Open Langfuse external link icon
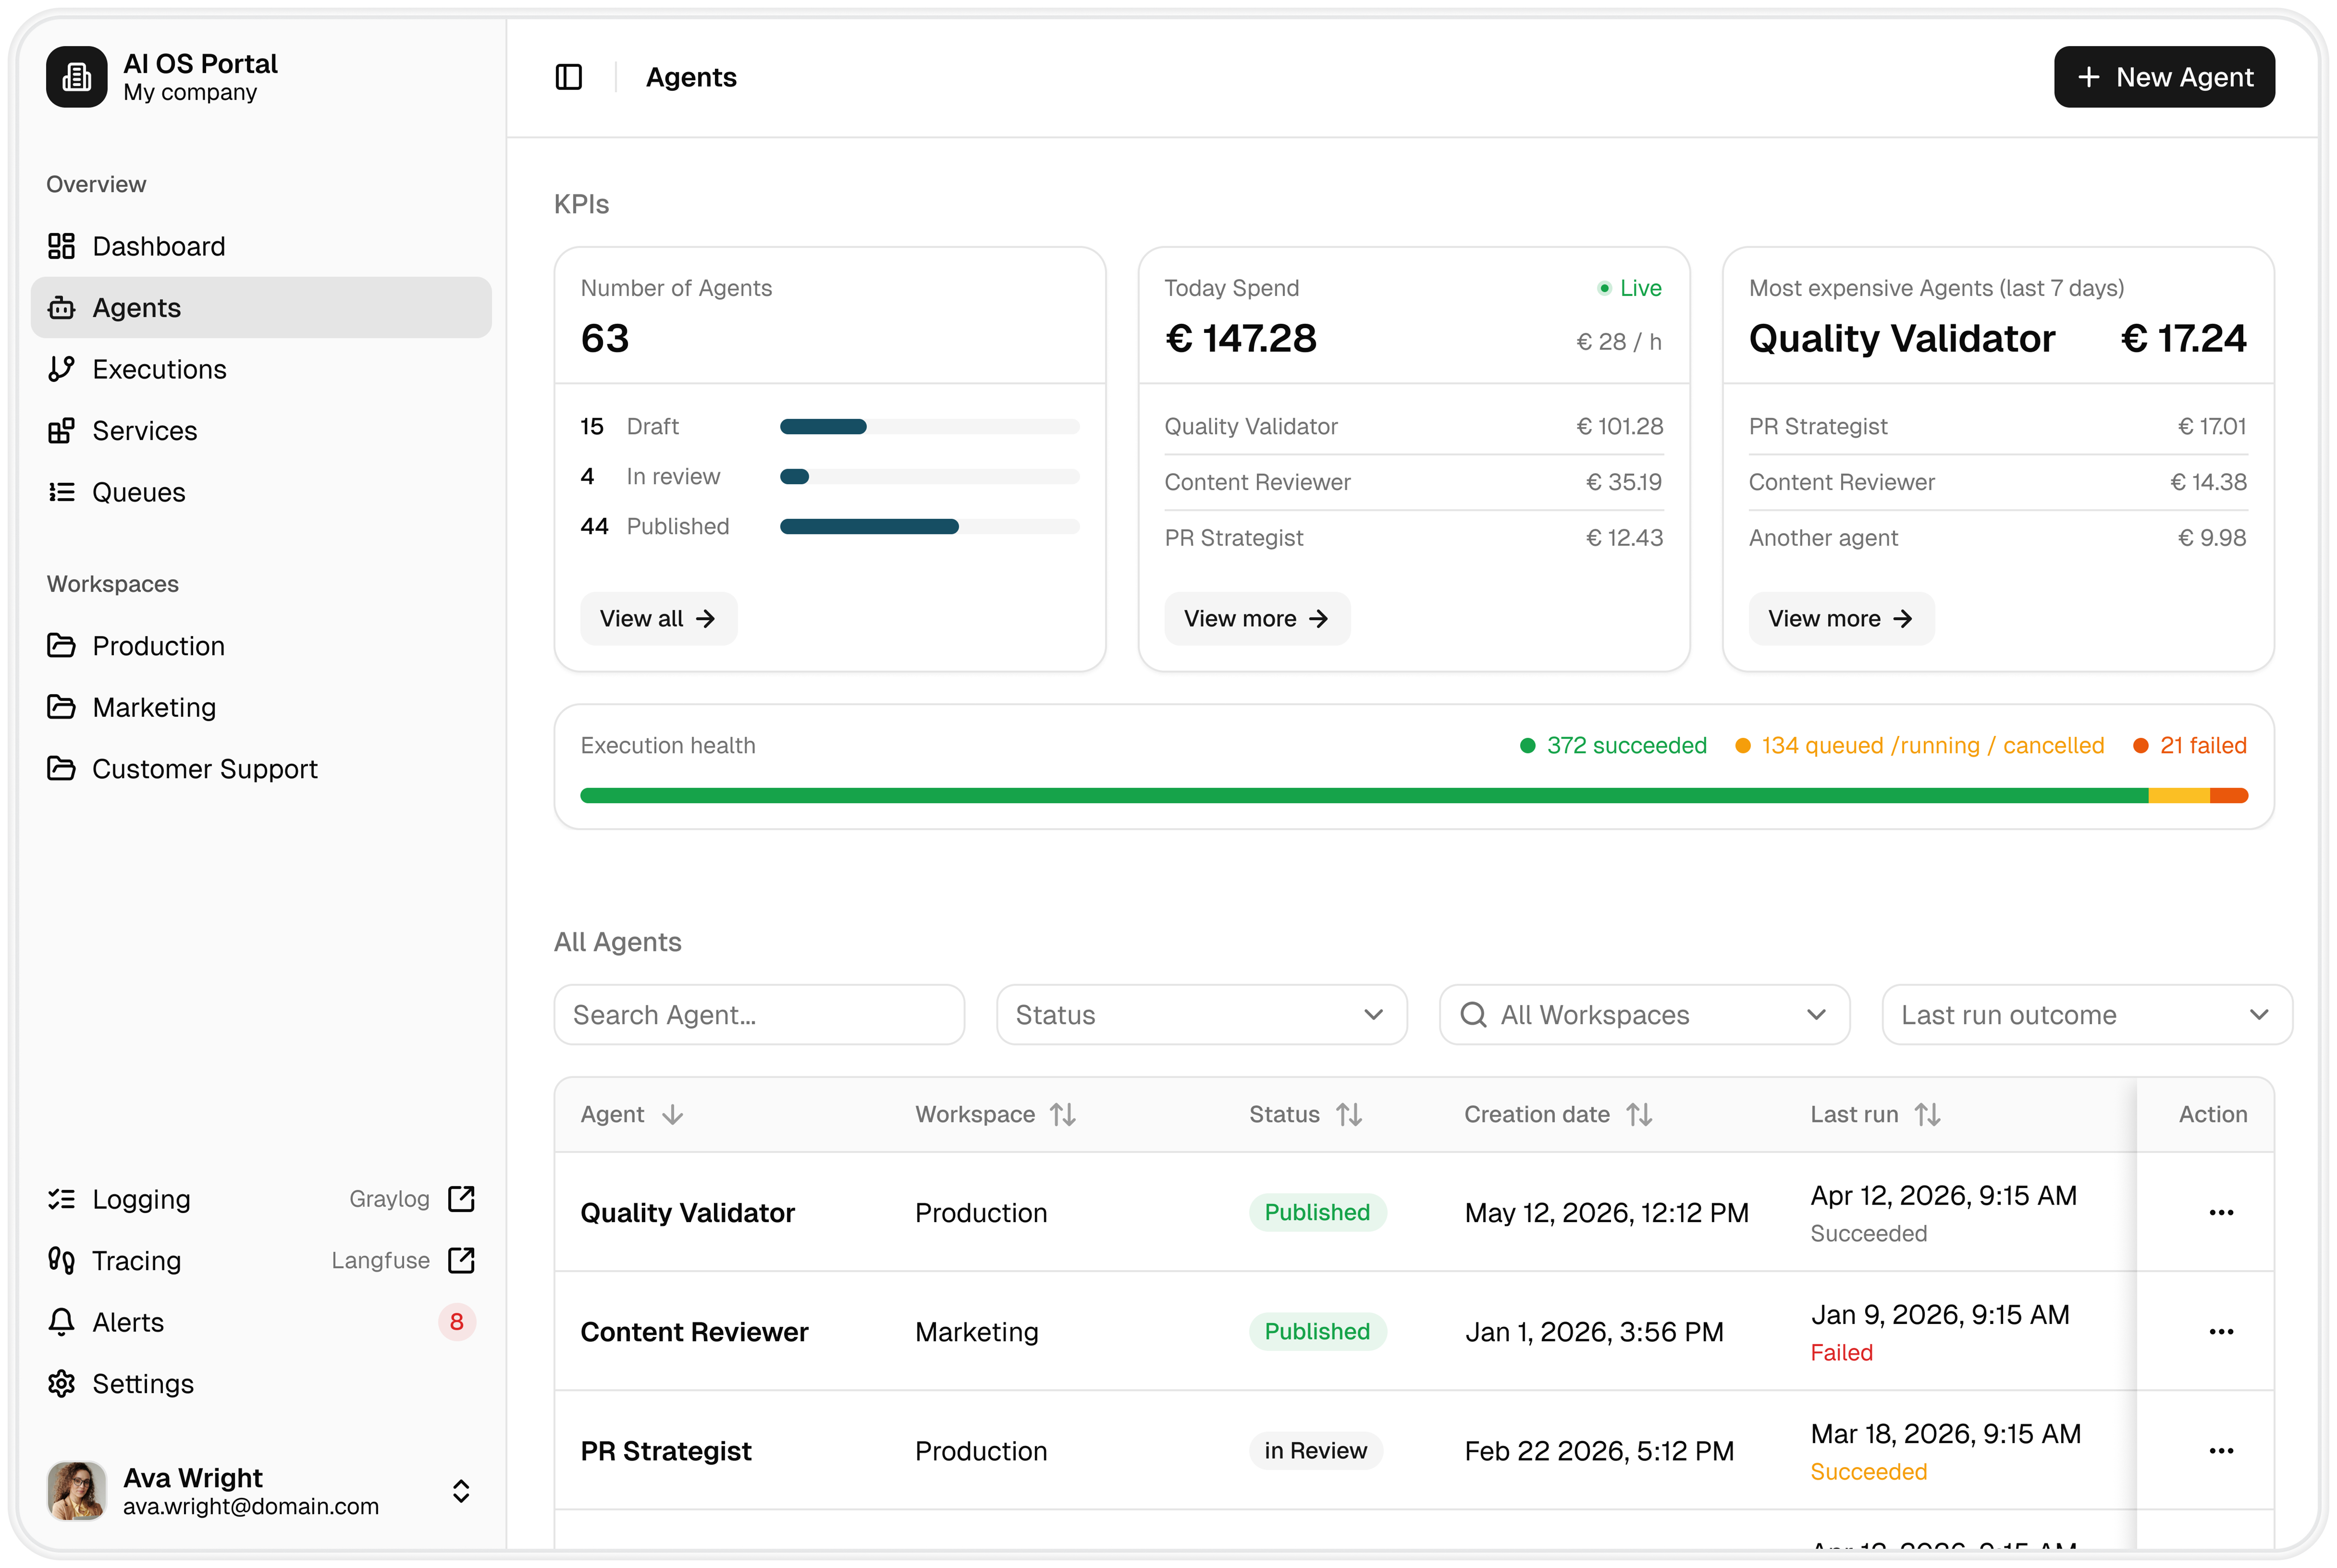This screenshot has width=2337, height=1568. pyautogui.click(x=461, y=1261)
